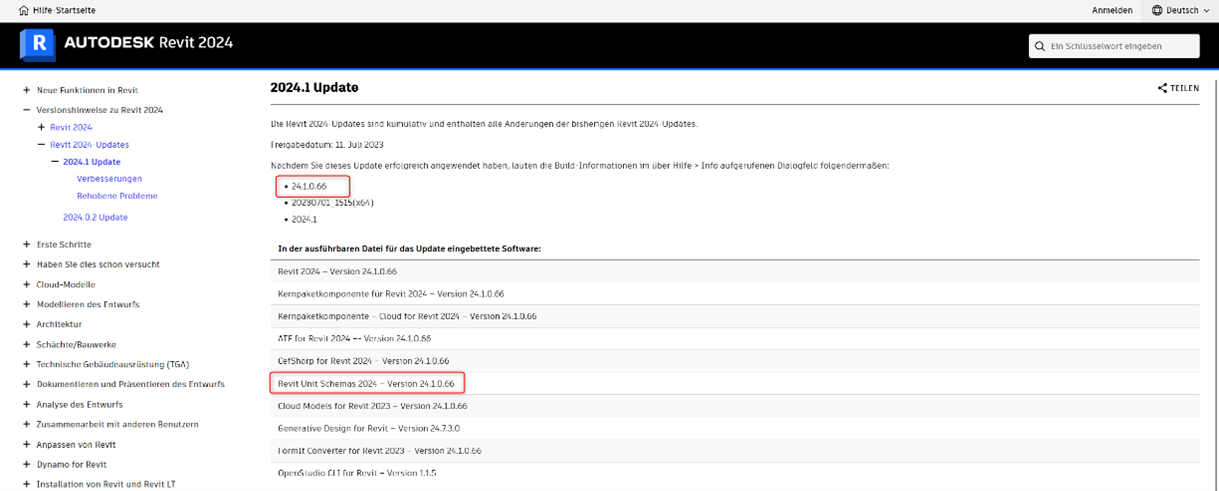
Task: Open Dynamo for Revit topic
Action: (71, 464)
